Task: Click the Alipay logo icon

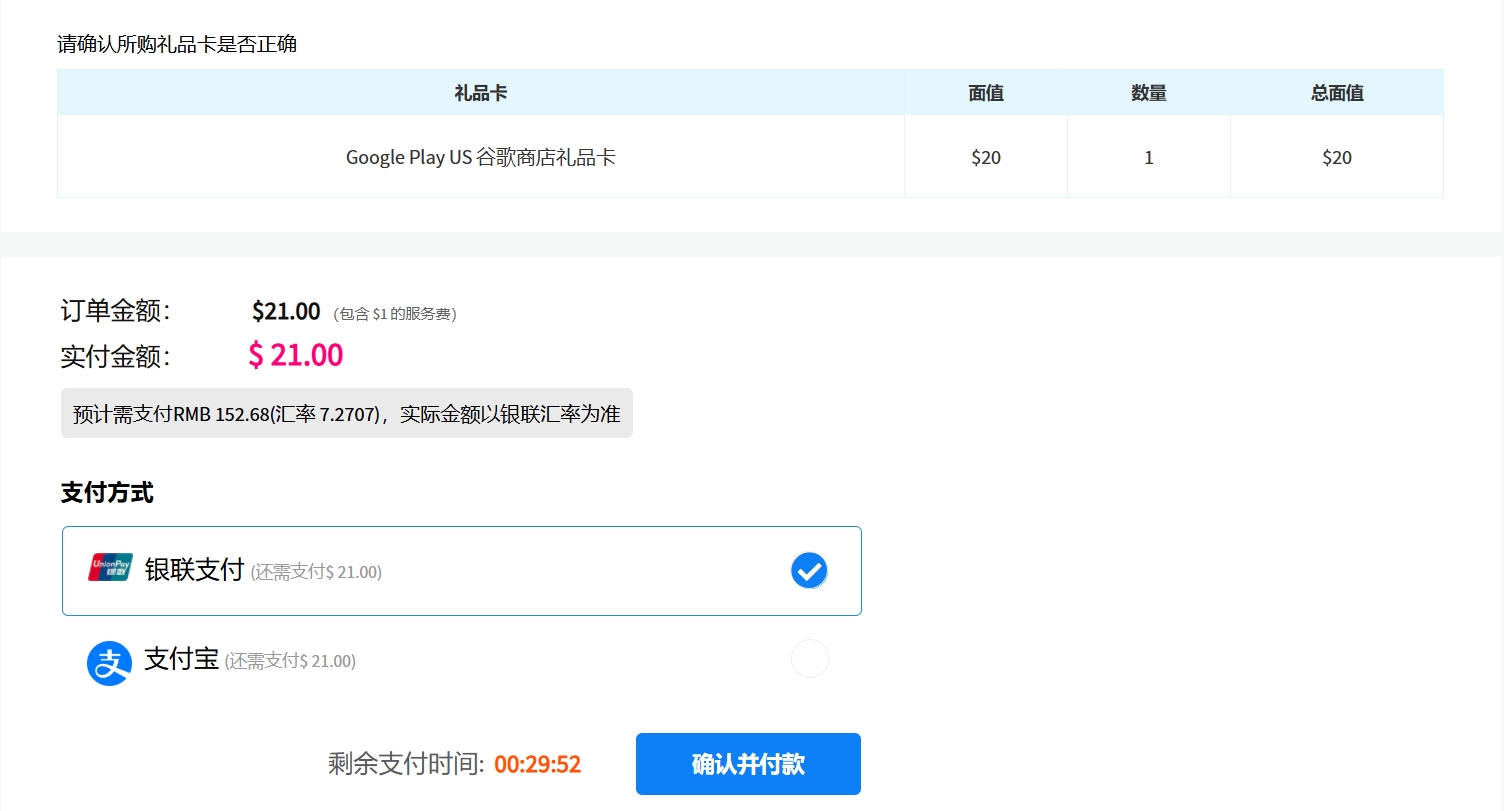Action: (110, 663)
